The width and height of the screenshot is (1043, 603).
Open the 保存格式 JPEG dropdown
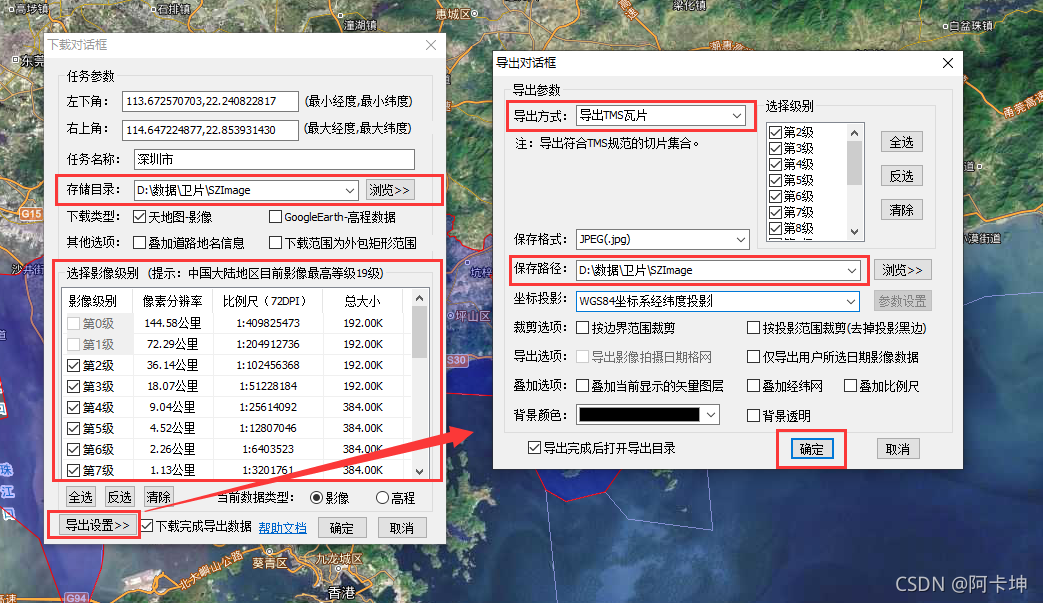click(x=740, y=239)
